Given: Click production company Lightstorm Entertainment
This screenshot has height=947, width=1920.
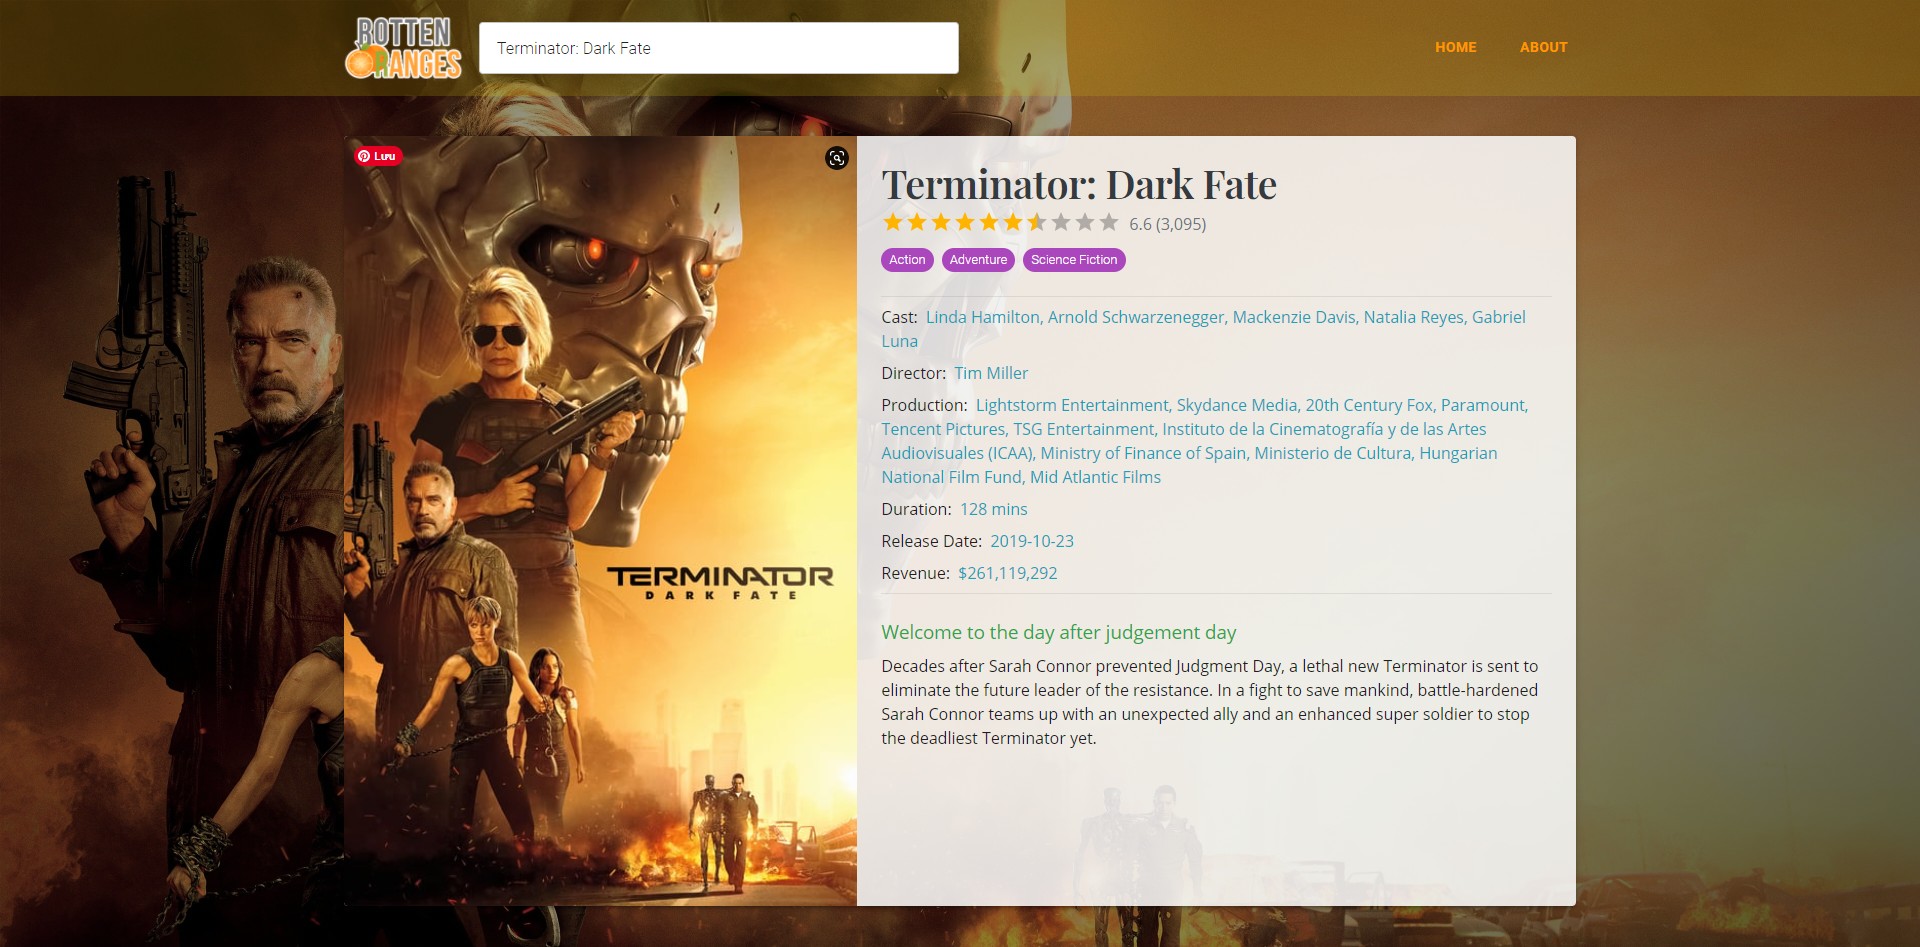Looking at the screenshot, I should [1072, 405].
